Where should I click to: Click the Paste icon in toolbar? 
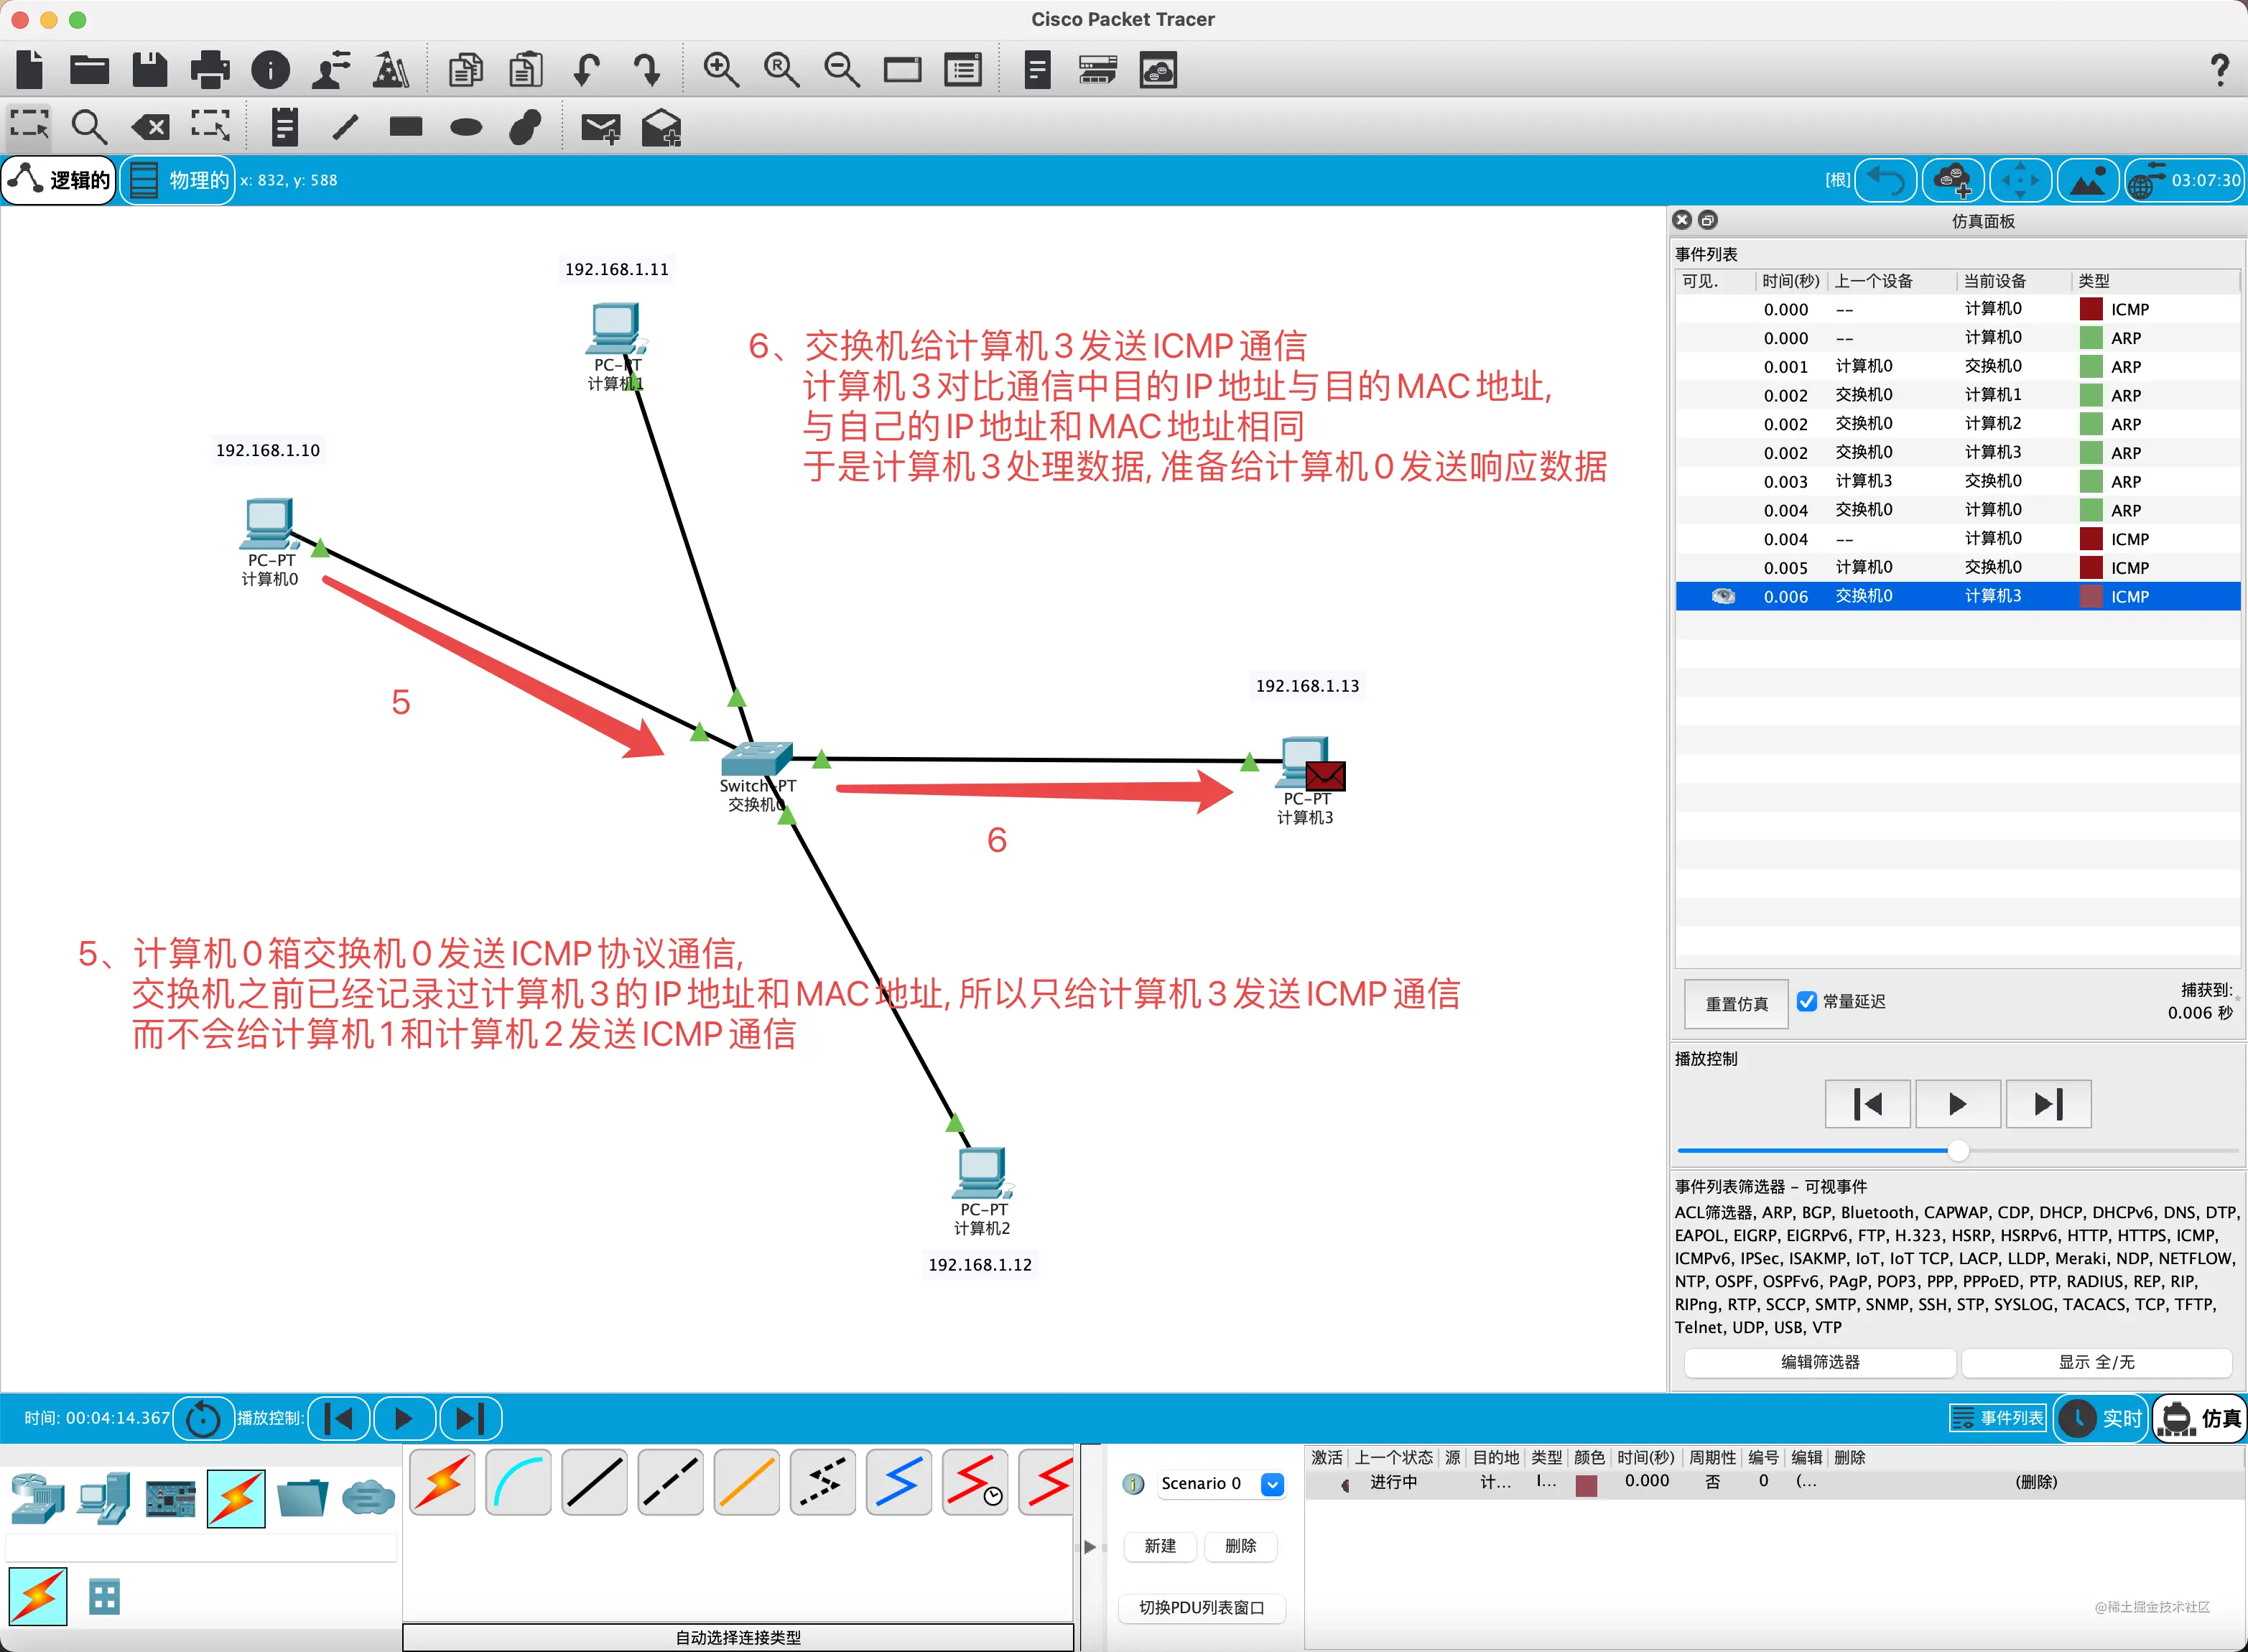(x=526, y=69)
